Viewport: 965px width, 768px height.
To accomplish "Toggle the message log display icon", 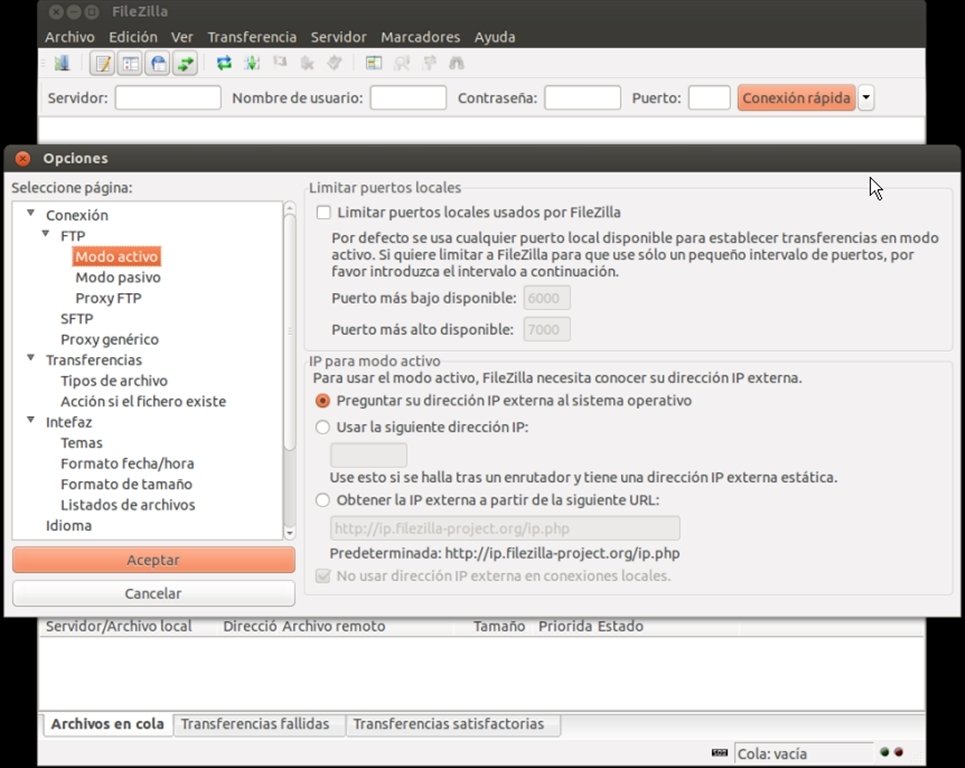I will coord(102,63).
